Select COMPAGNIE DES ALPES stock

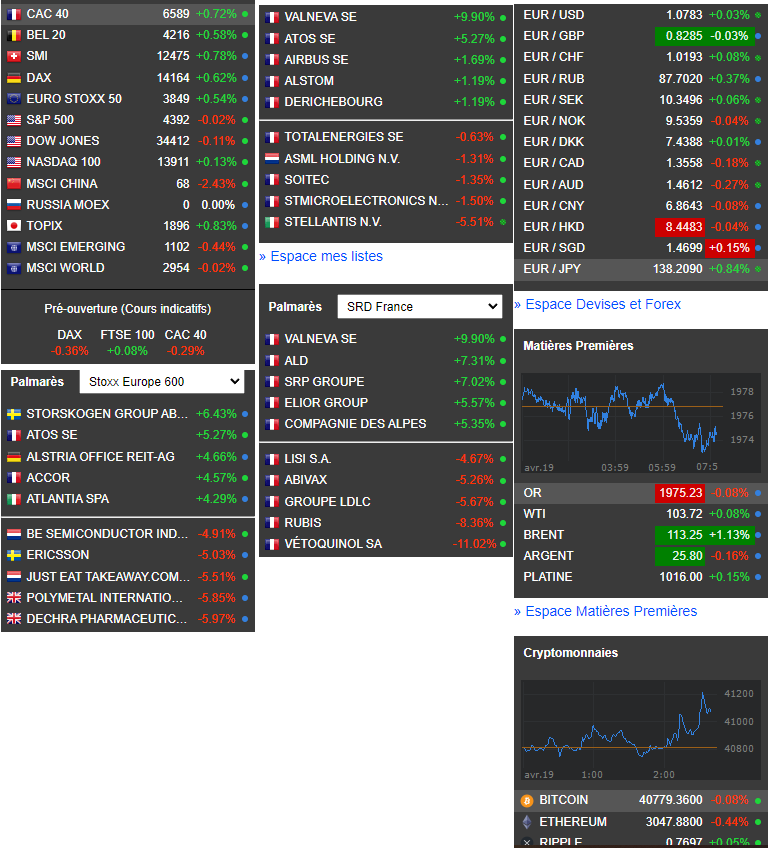click(x=386, y=424)
